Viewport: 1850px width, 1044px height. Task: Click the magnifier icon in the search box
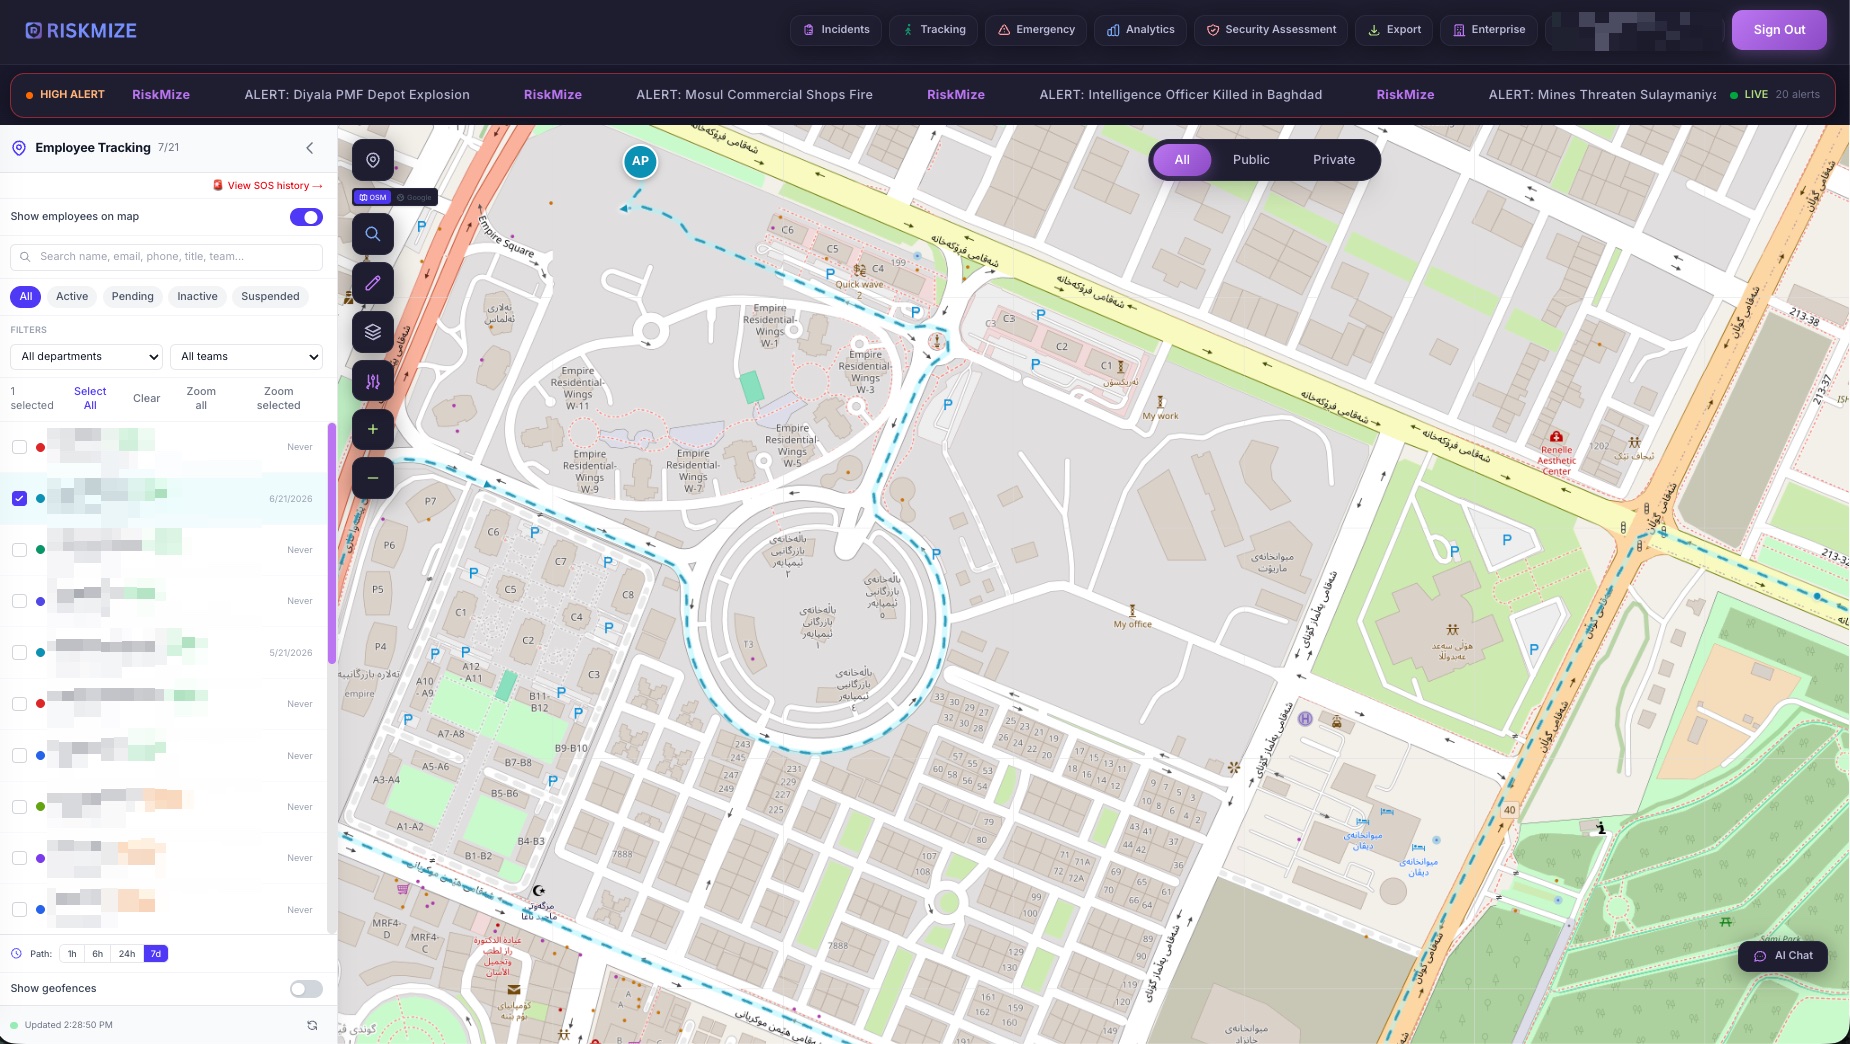click(x=25, y=257)
